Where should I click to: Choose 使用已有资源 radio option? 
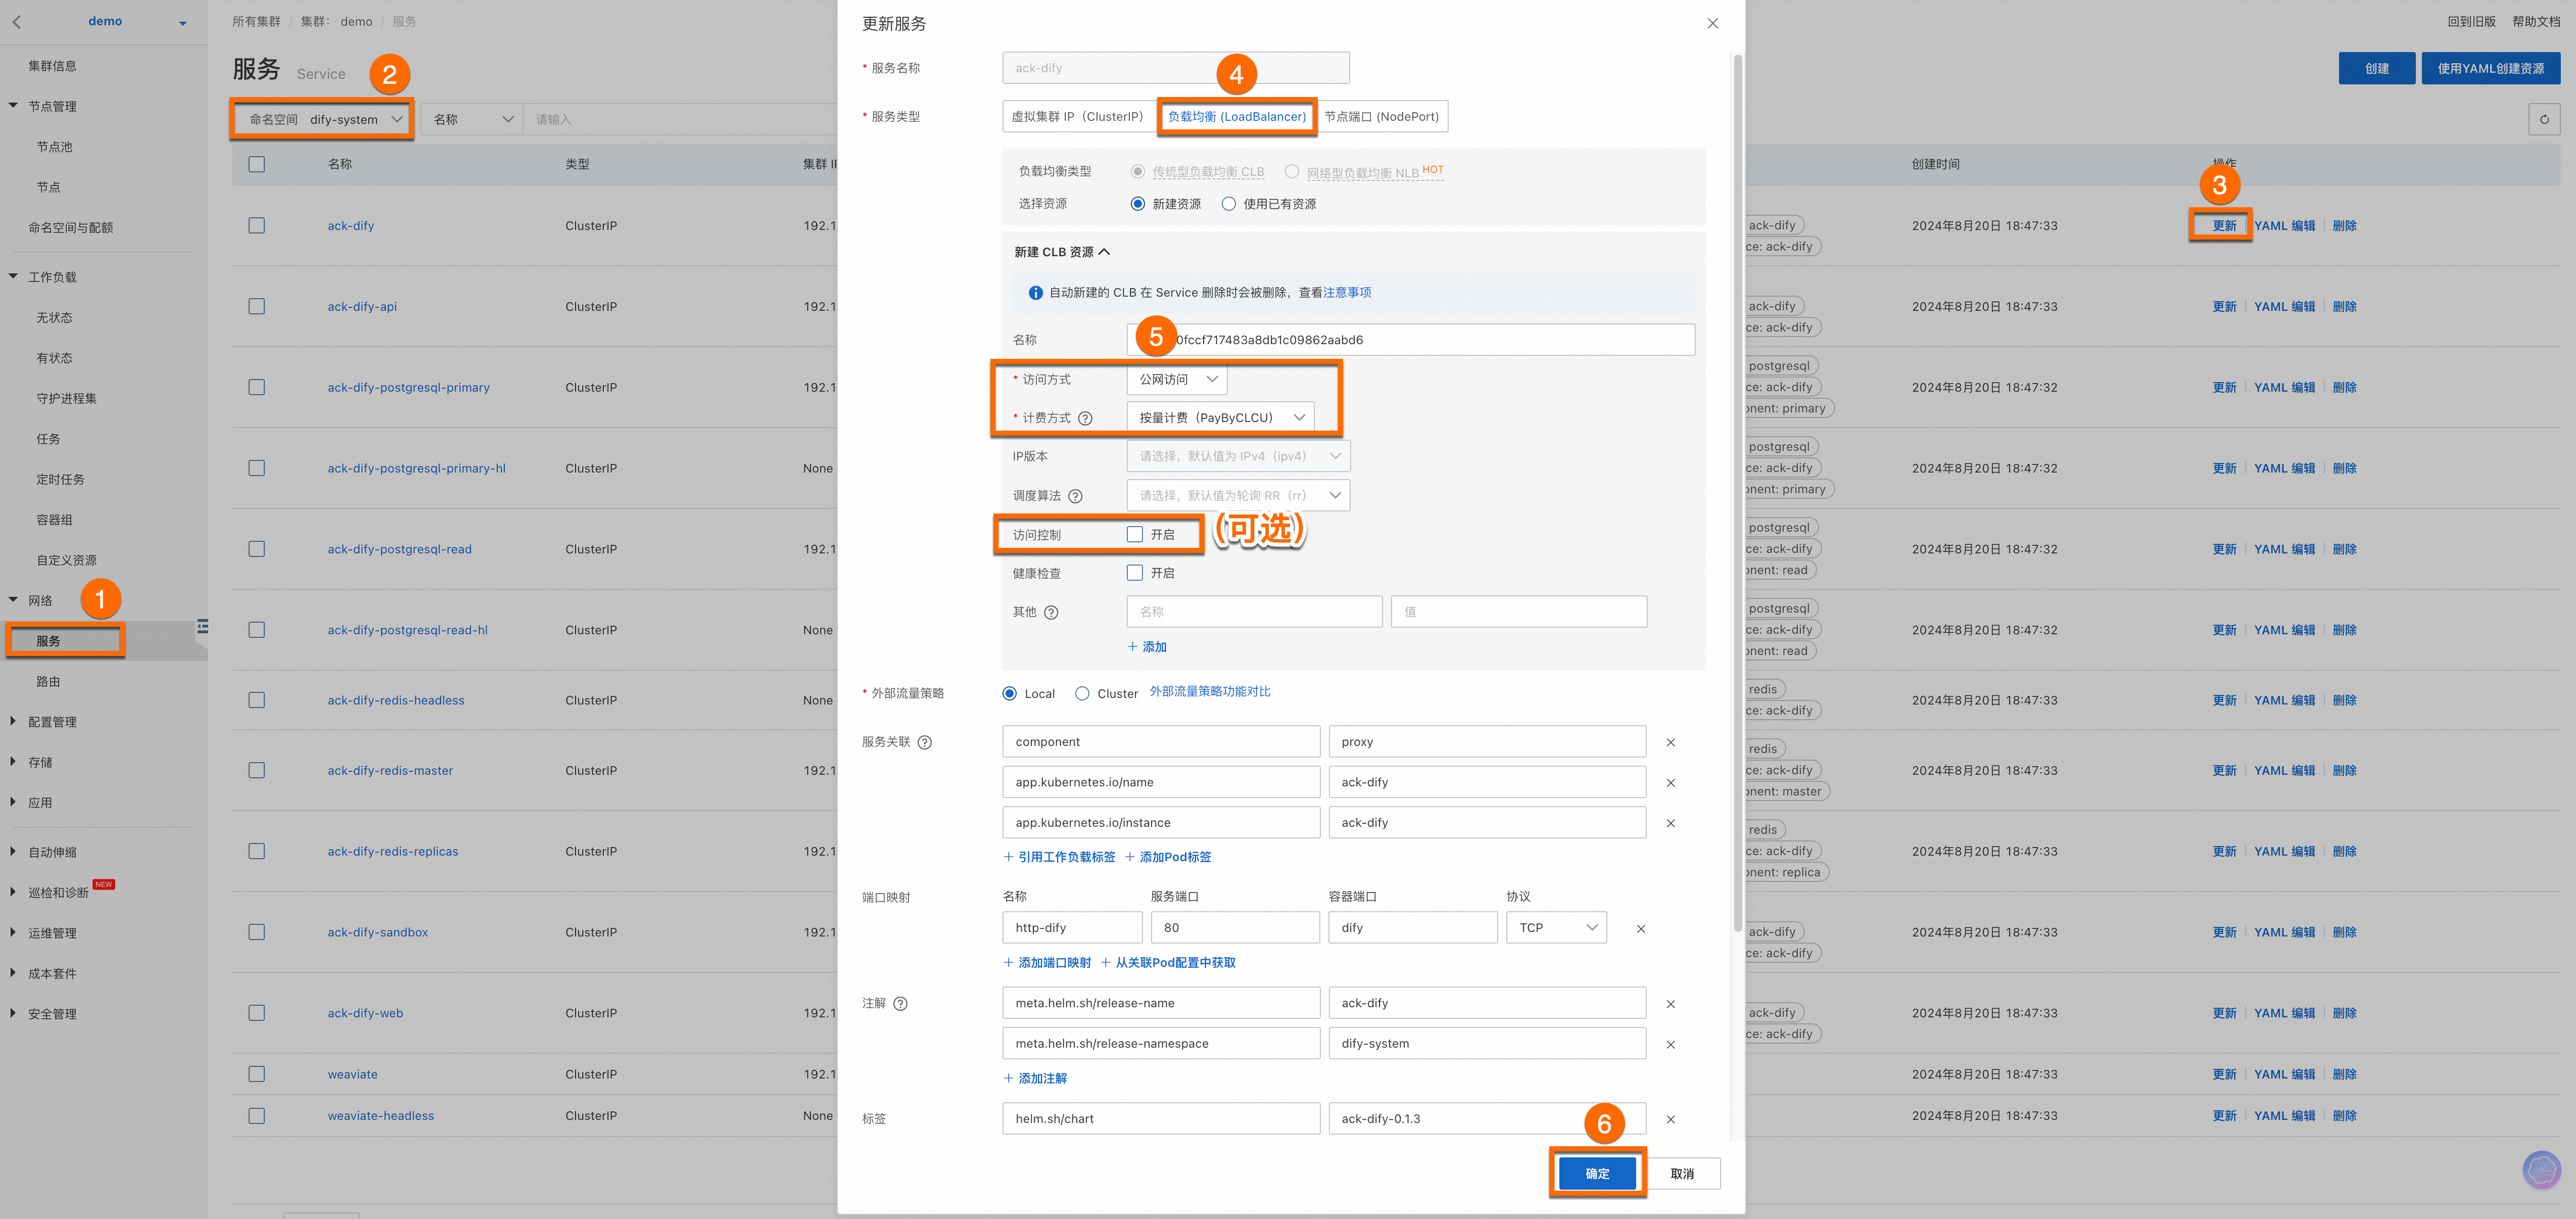(x=1228, y=204)
